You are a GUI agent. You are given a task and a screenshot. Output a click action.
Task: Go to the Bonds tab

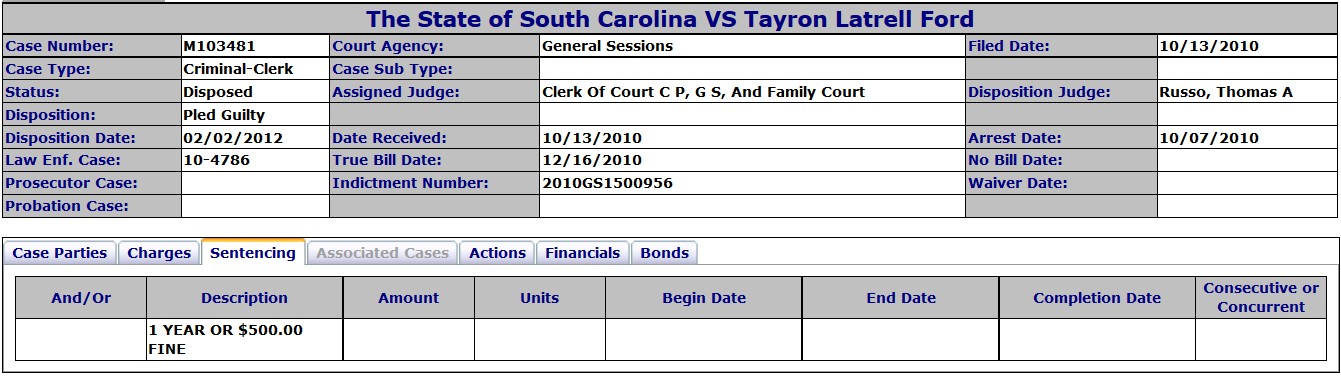point(665,253)
